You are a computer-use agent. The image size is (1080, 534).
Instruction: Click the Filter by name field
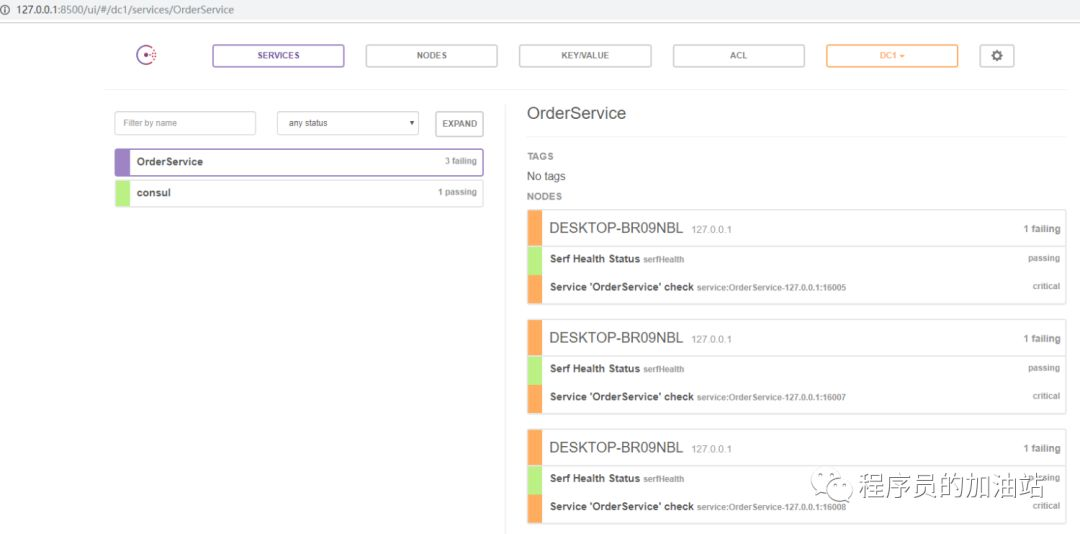[185, 123]
